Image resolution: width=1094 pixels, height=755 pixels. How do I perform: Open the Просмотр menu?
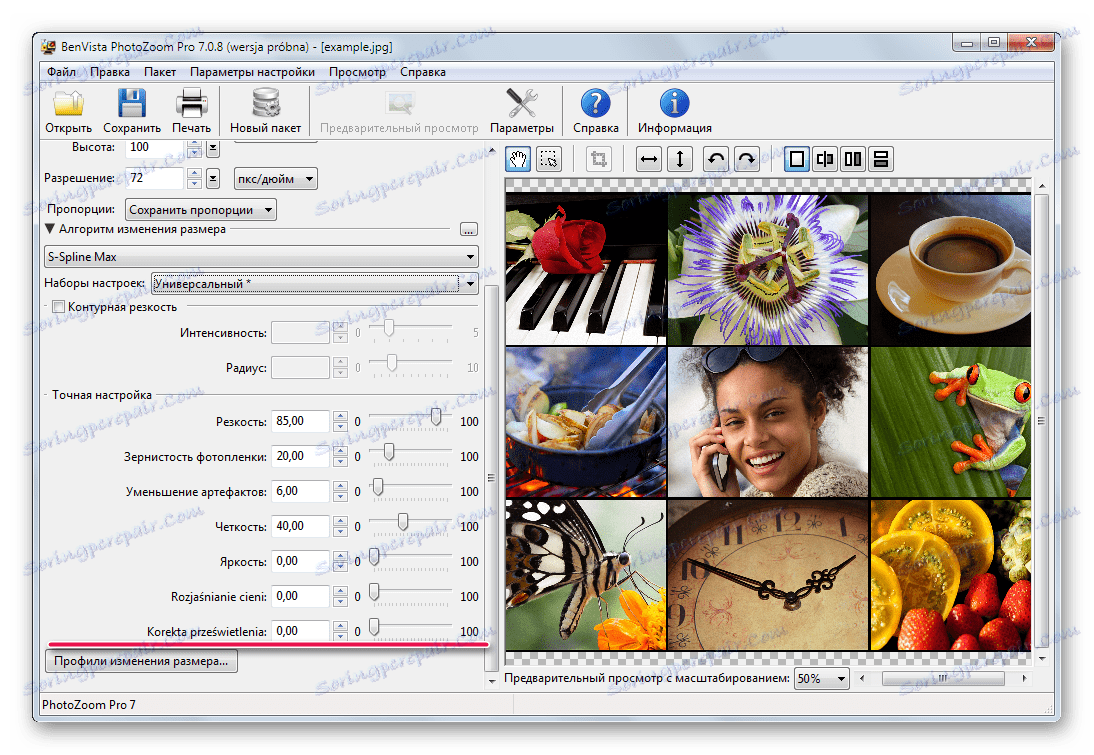point(357,72)
